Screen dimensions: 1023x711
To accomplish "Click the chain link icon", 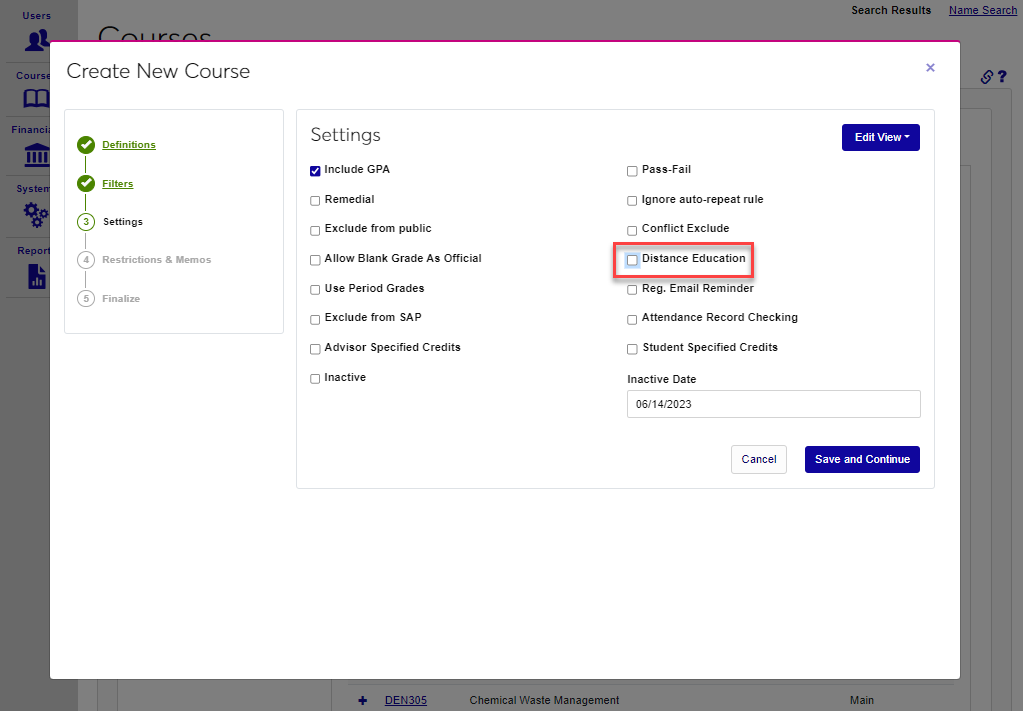I will [986, 77].
